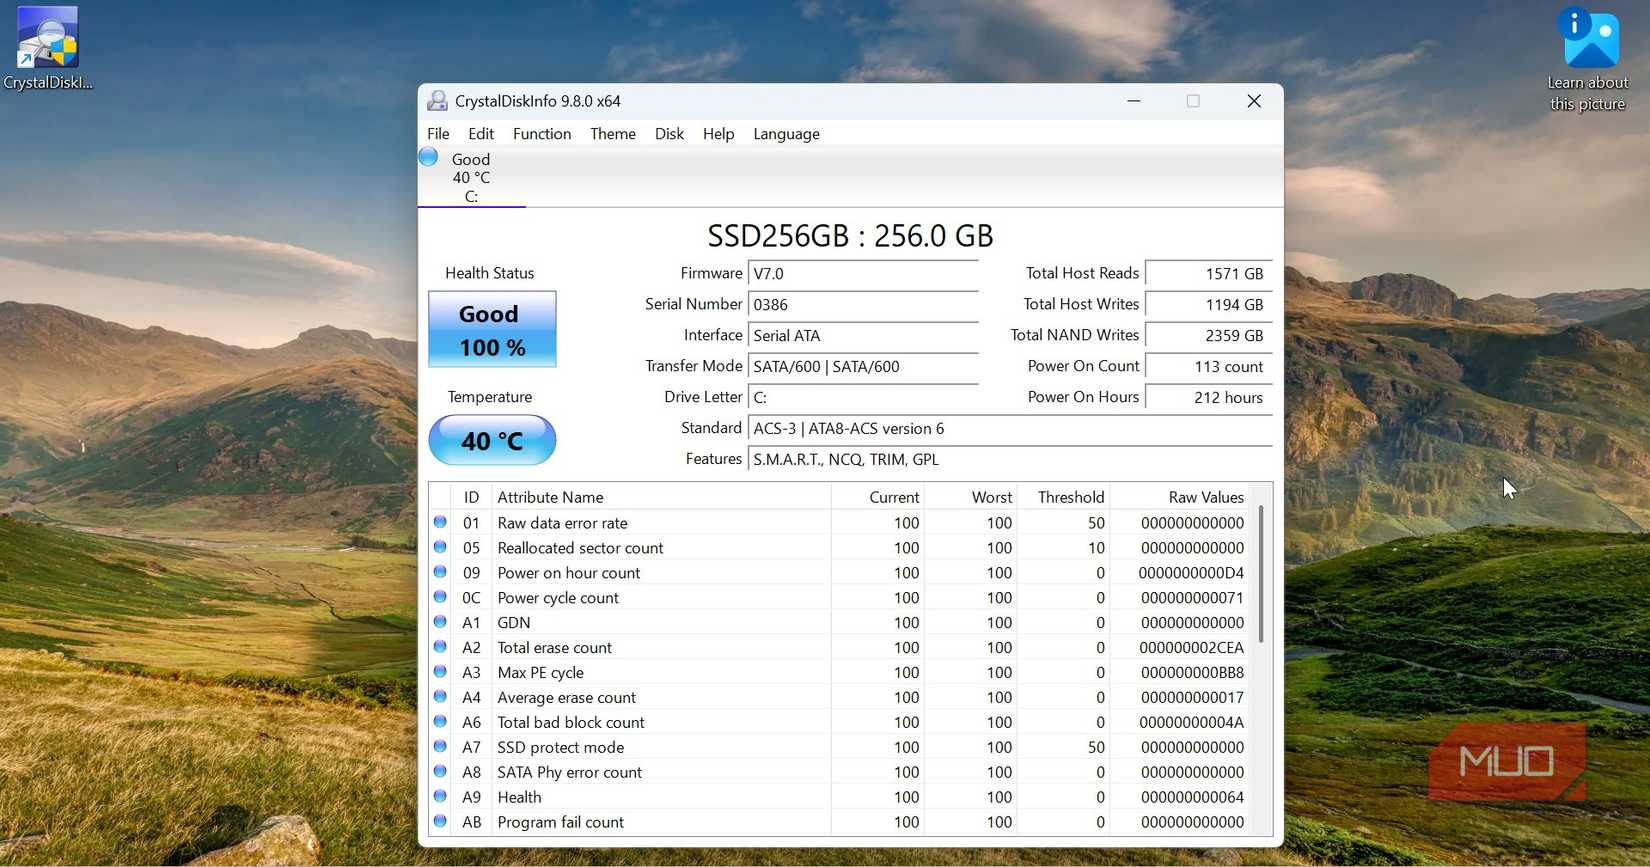
Task: Open the Edit menu
Action: click(481, 134)
